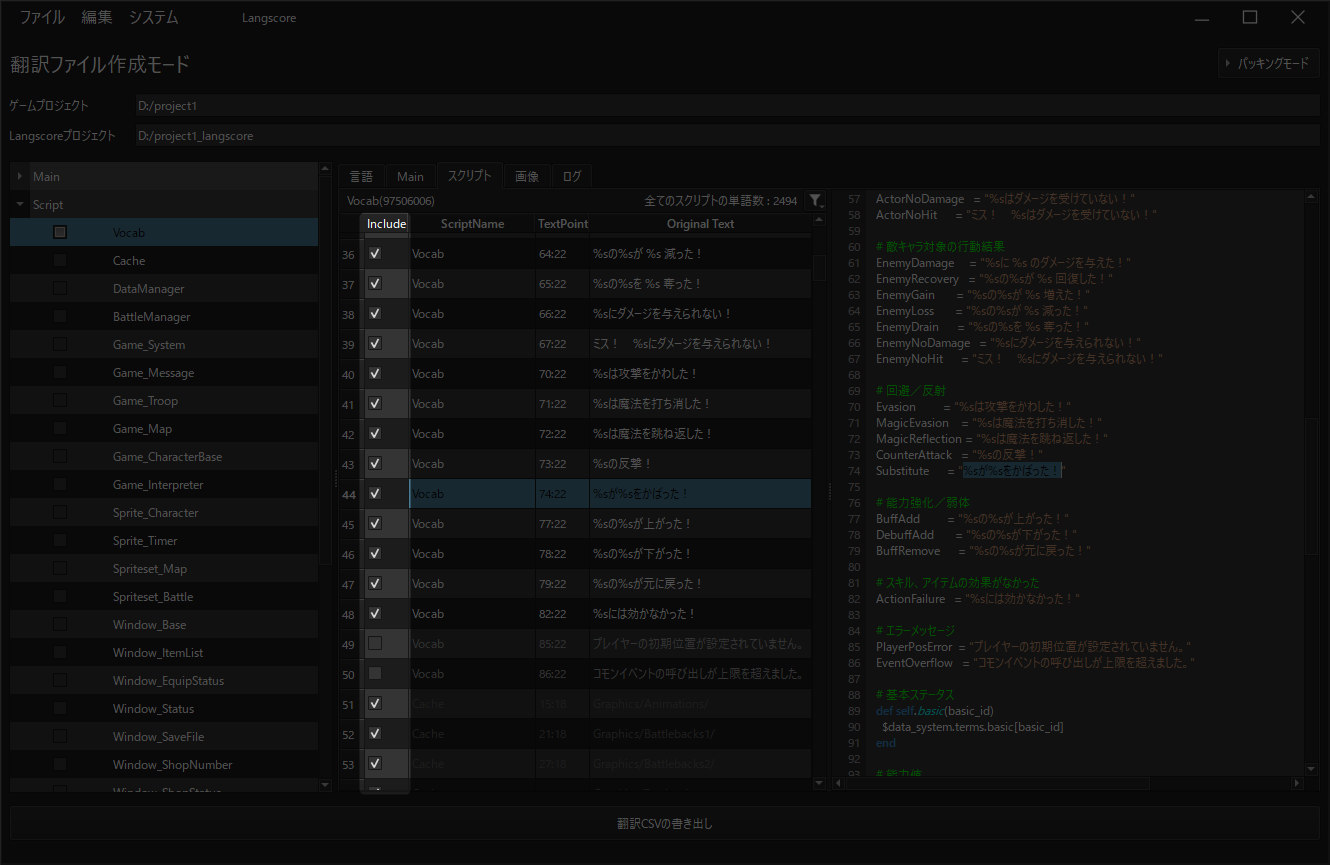The height and width of the screenshot is (865, 1330).
Task: Select Window_Status in script tree
Action: (153, 708)
